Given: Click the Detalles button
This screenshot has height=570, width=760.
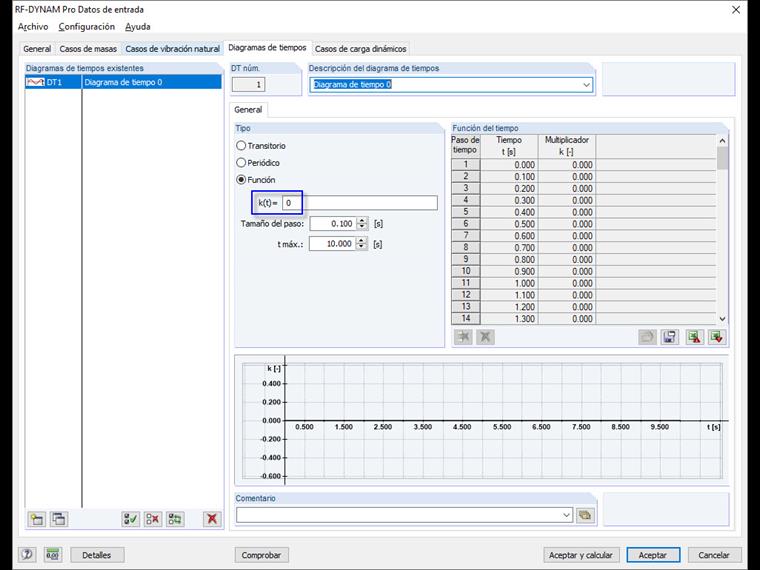Looking at the screenshot, I should point(96,555).
